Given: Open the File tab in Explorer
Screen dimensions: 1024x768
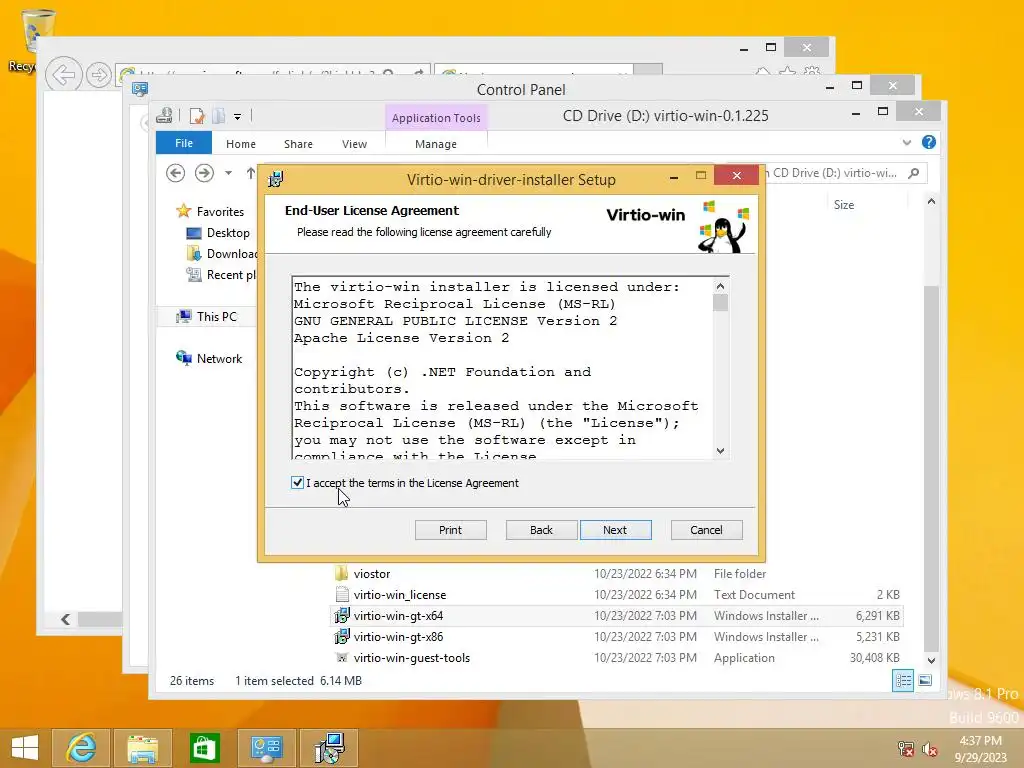Looking at the screenshot, I should (184, 143).
